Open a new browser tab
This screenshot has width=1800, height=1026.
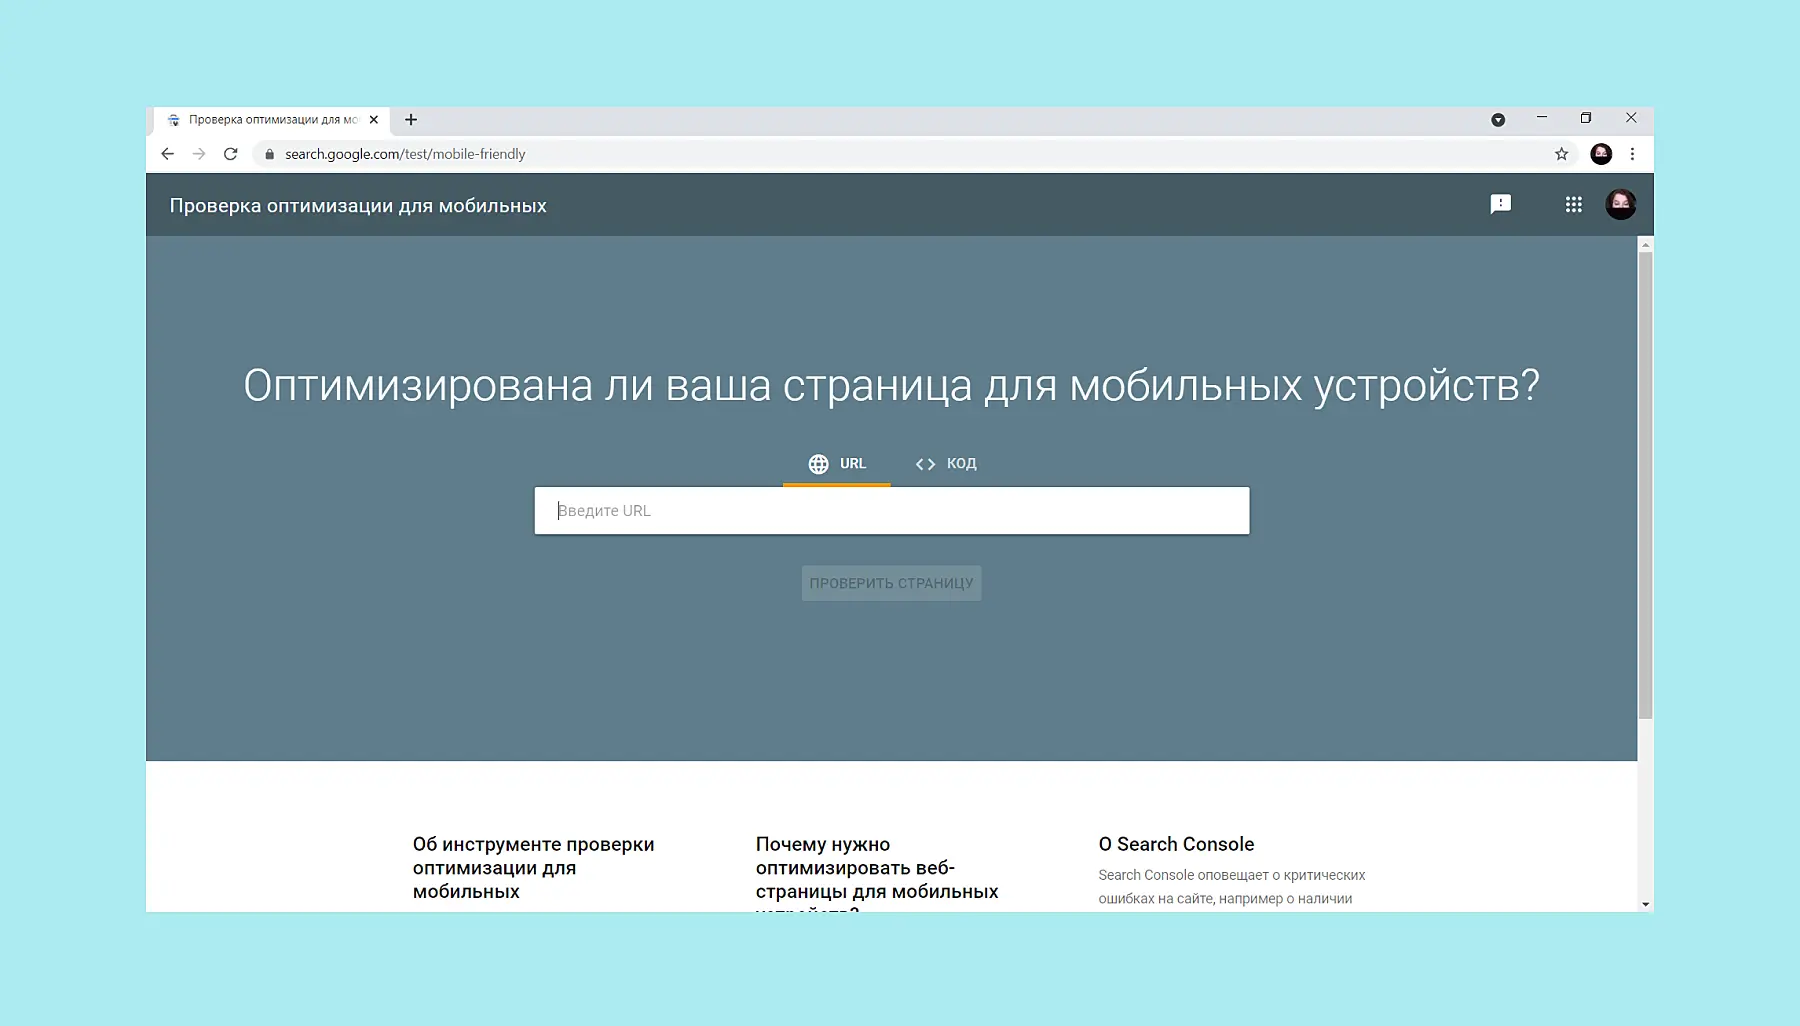tap(411, 120)
